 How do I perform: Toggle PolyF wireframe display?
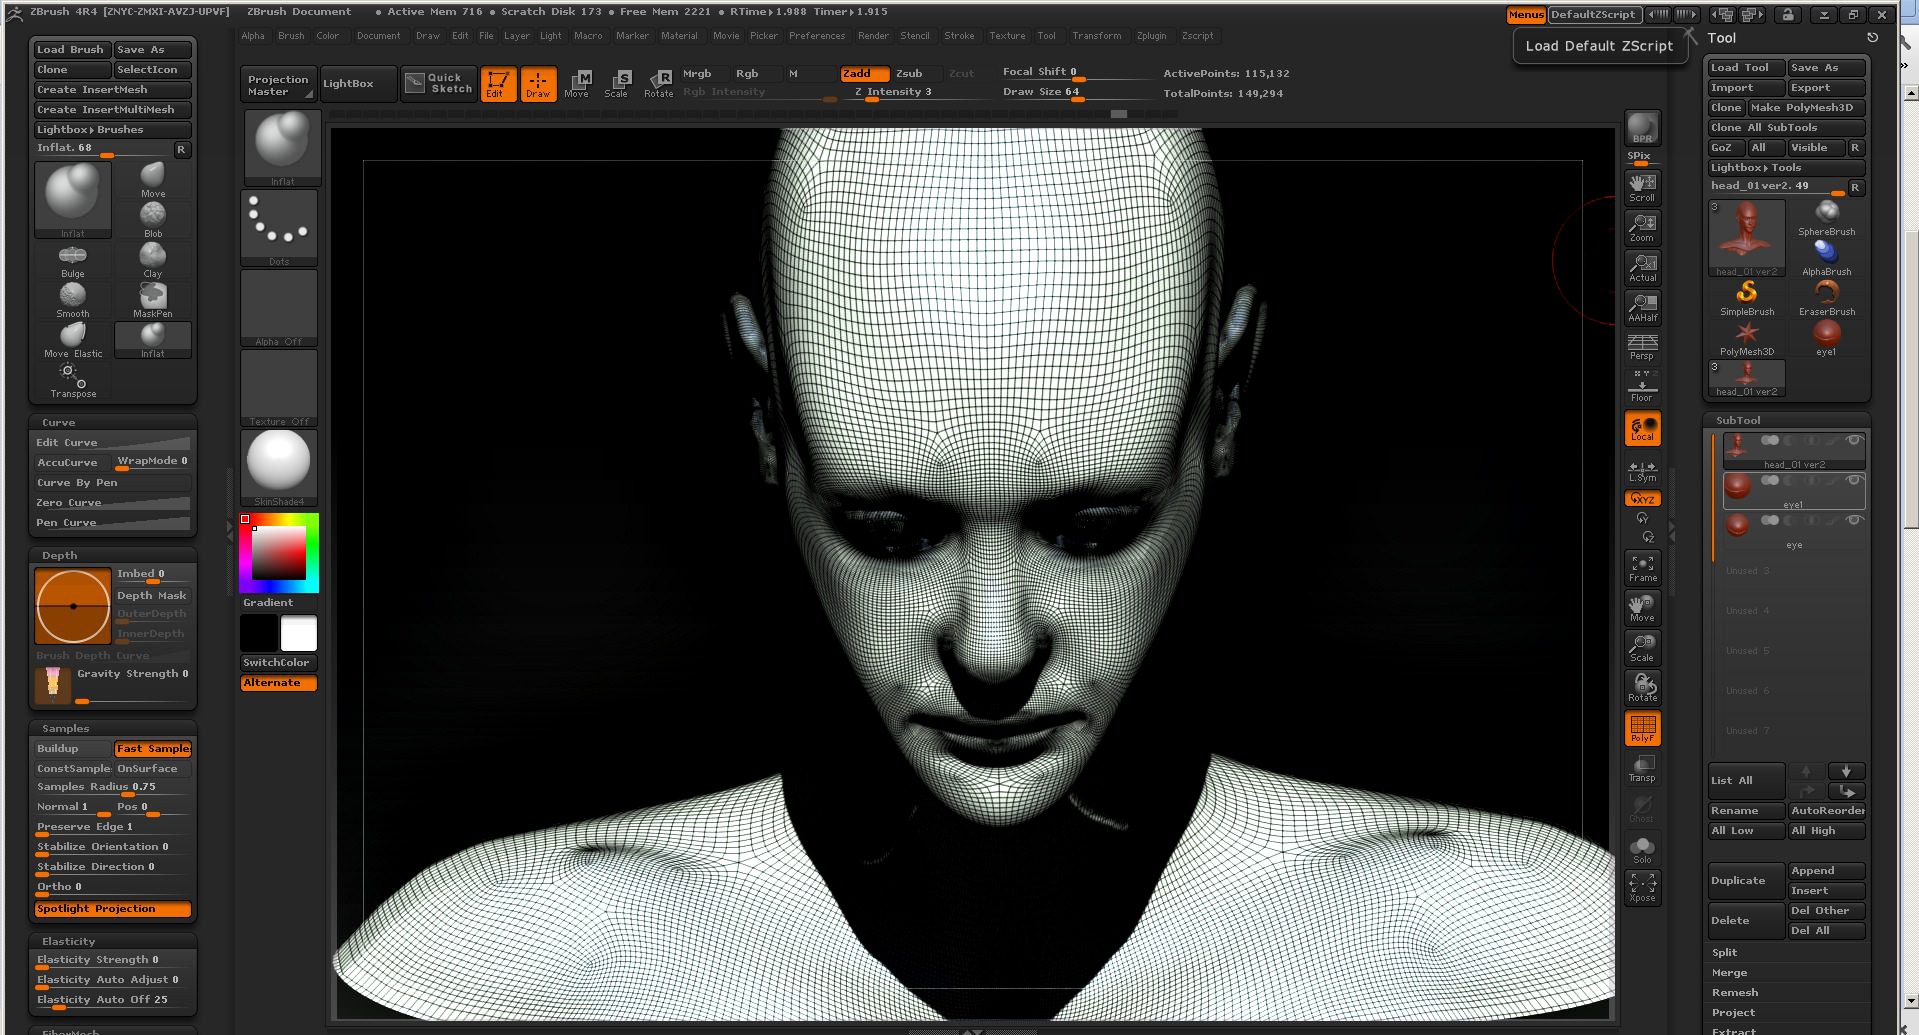1642,728
